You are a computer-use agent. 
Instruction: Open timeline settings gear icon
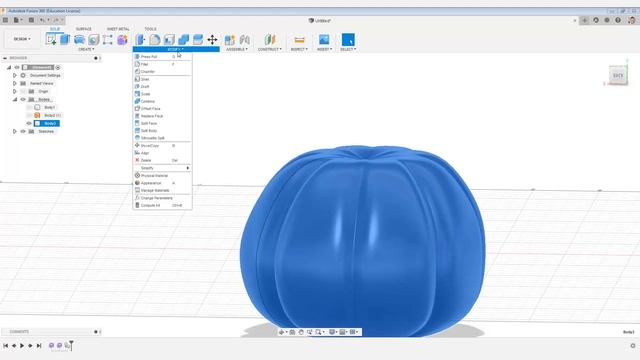[x=633, y=346]
